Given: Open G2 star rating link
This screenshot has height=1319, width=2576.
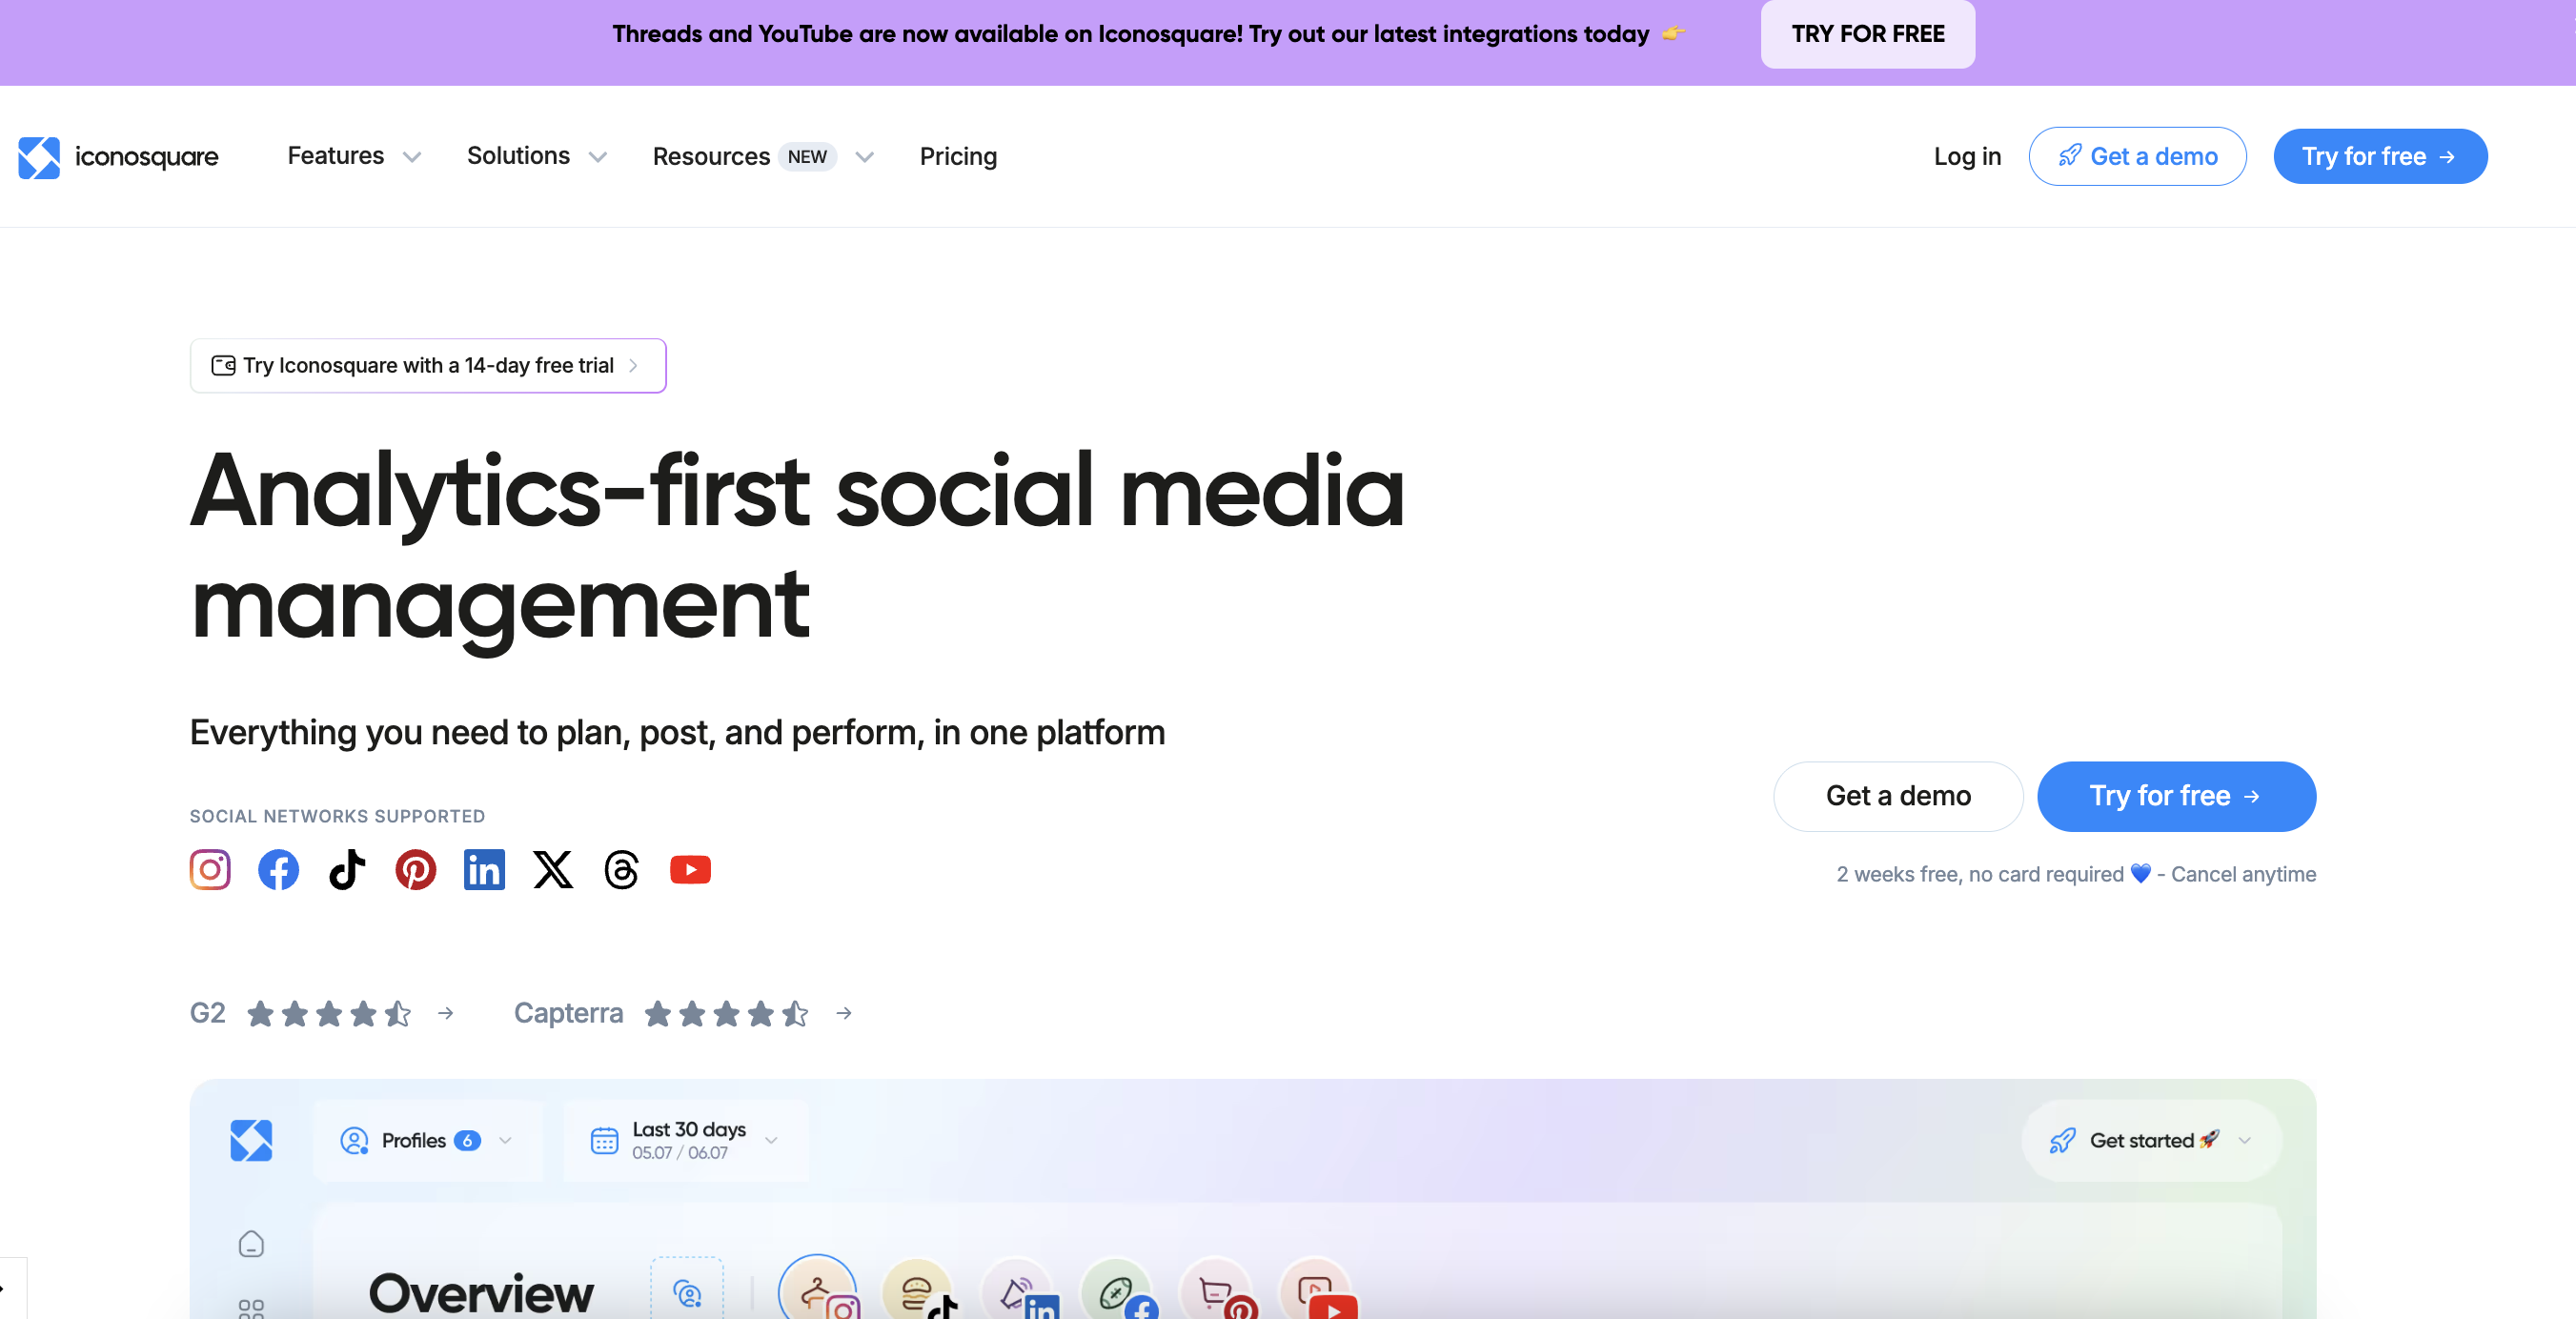Looking at the screenshot, I should 322,1013.
